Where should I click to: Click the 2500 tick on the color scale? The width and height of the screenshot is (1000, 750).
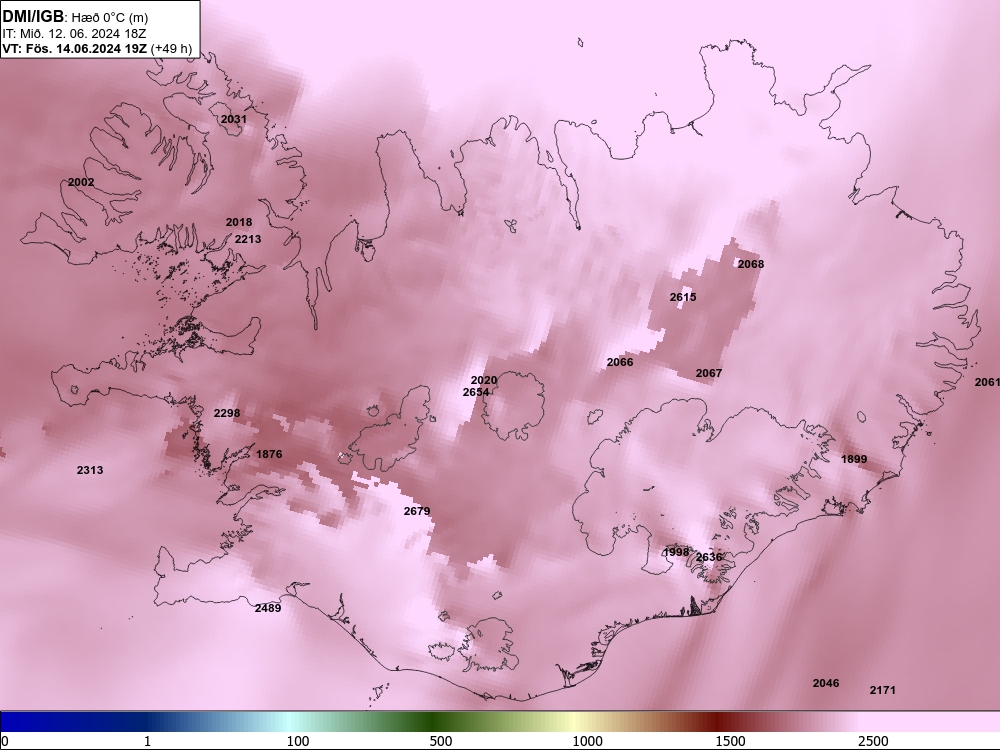pos(873,741)
